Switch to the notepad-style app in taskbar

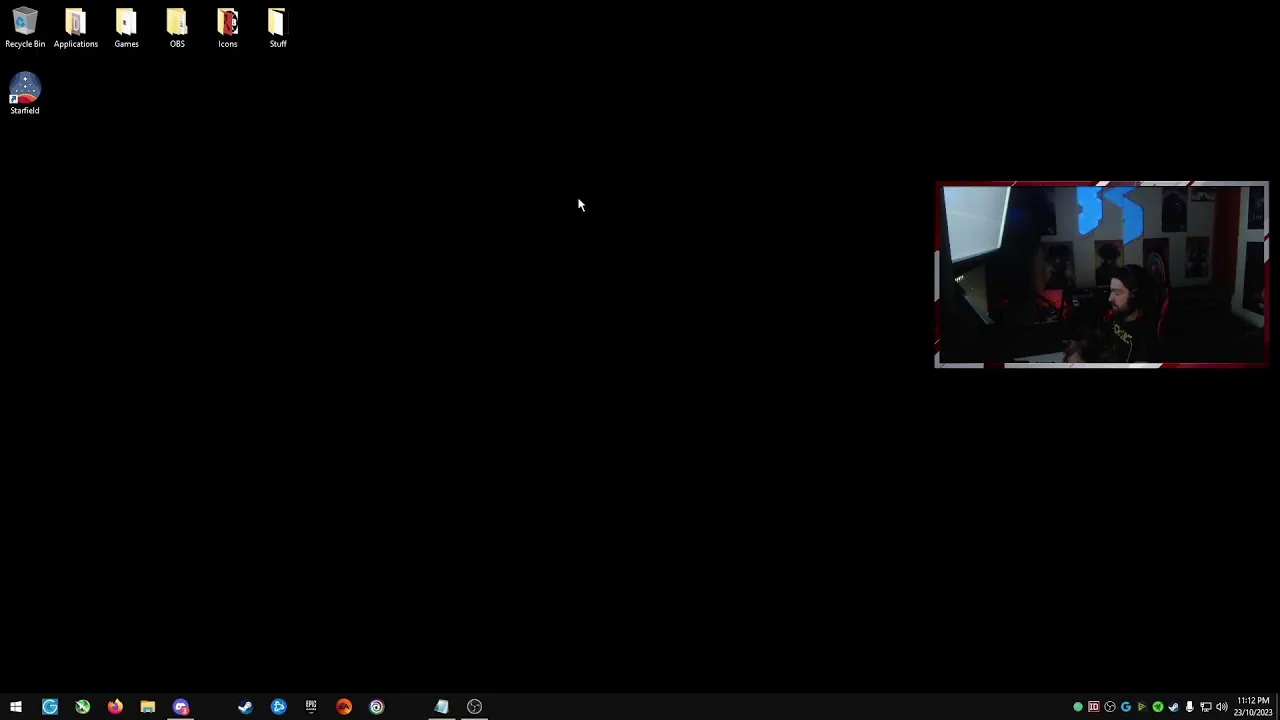(441, 707)
